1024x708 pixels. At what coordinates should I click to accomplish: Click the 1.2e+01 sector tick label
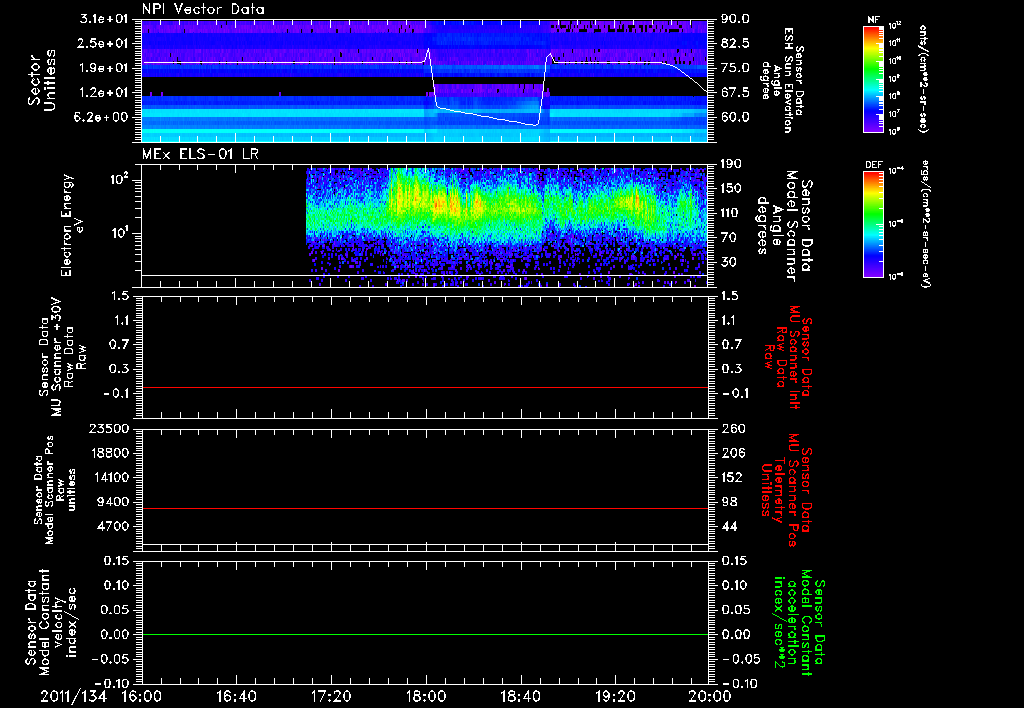pyautogui.click(x=104, y=93)
